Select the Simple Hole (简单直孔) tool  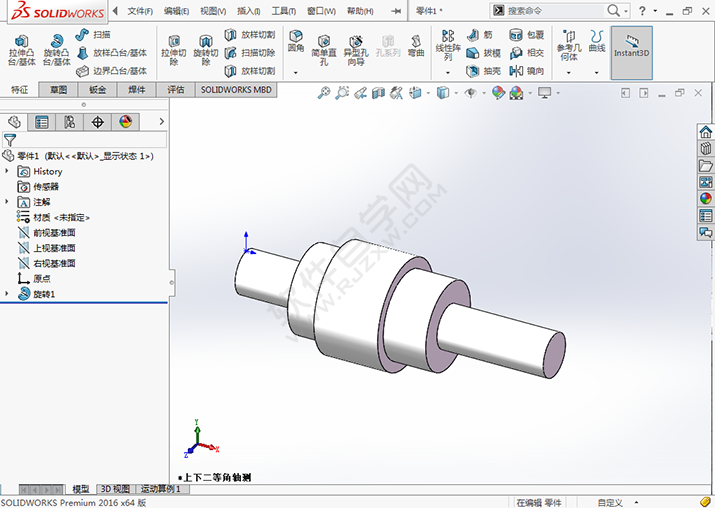[x=324, y=50]
